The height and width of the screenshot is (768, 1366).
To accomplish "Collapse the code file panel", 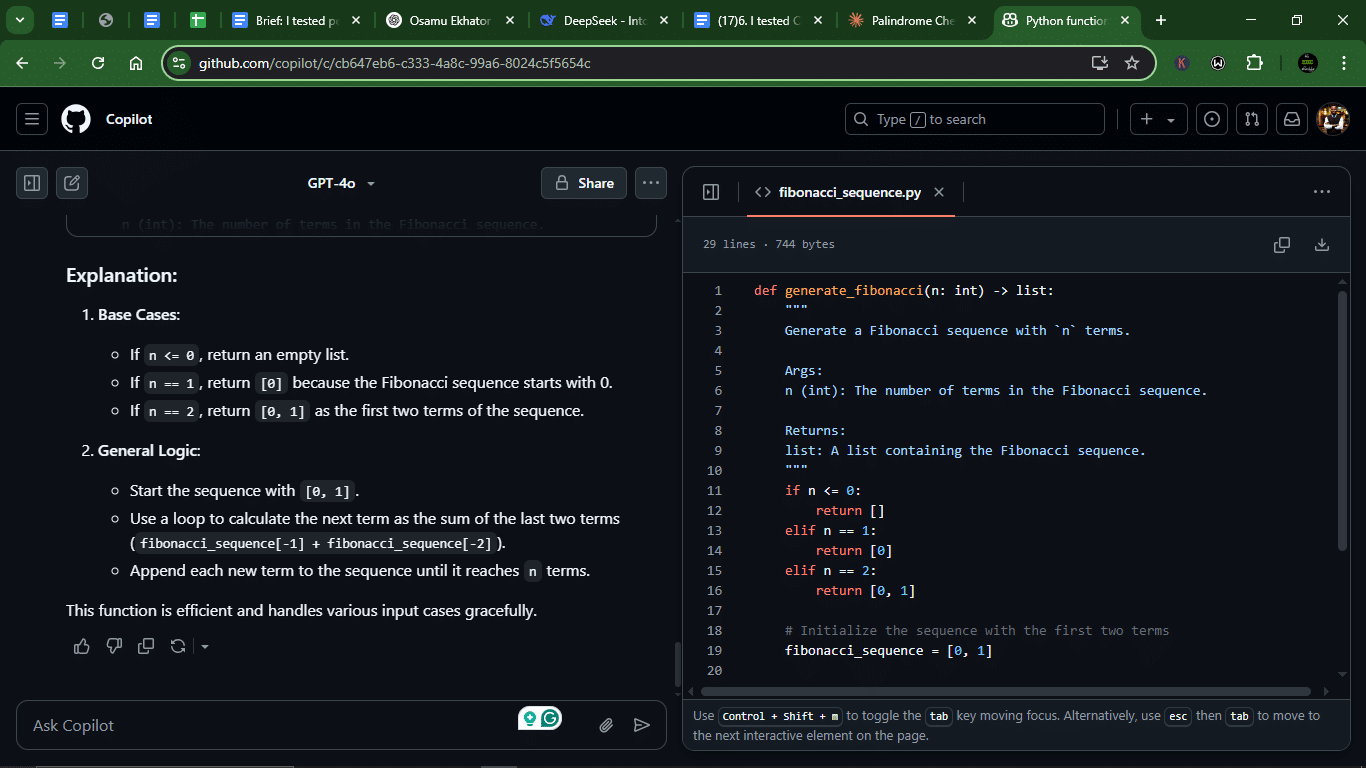I will (x=711, y=192).
